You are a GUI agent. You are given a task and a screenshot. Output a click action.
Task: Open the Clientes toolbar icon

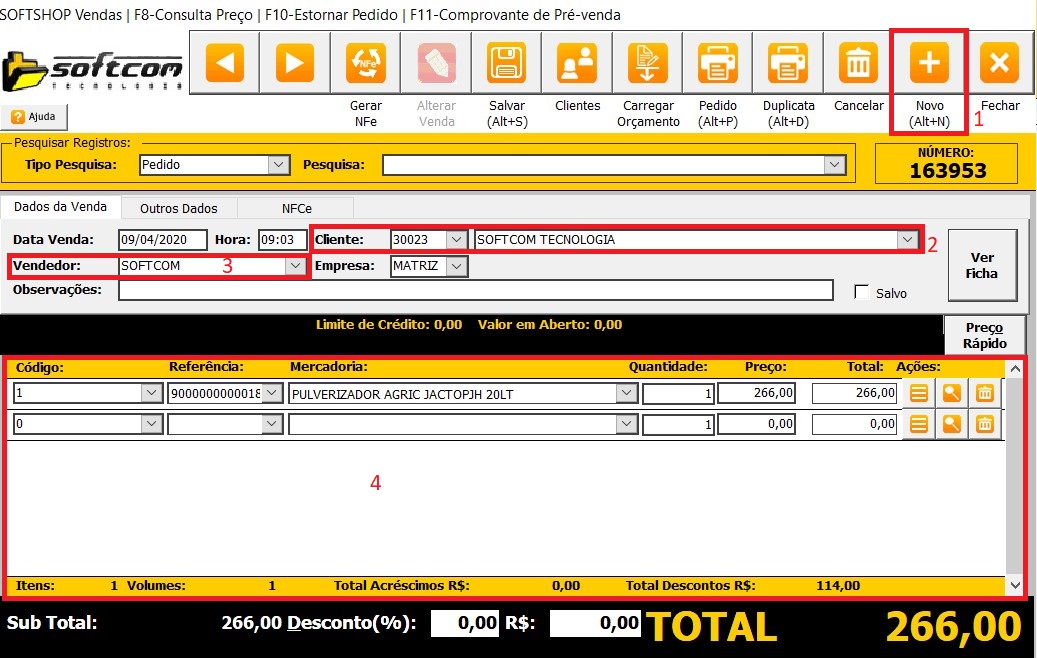pos(577,64)
